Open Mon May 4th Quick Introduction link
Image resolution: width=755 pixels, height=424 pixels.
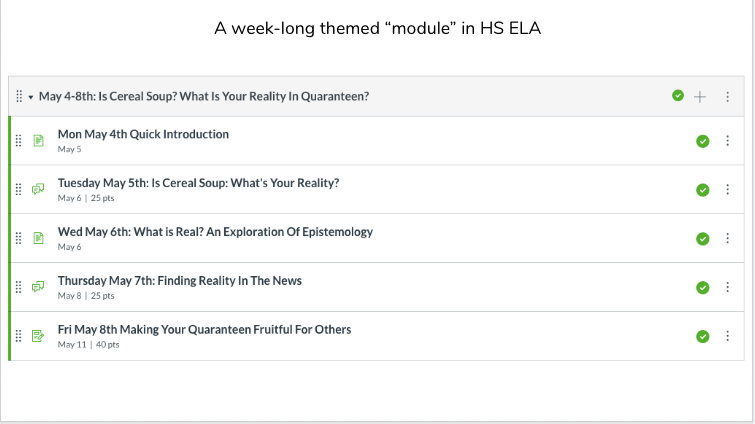(143, 134)
